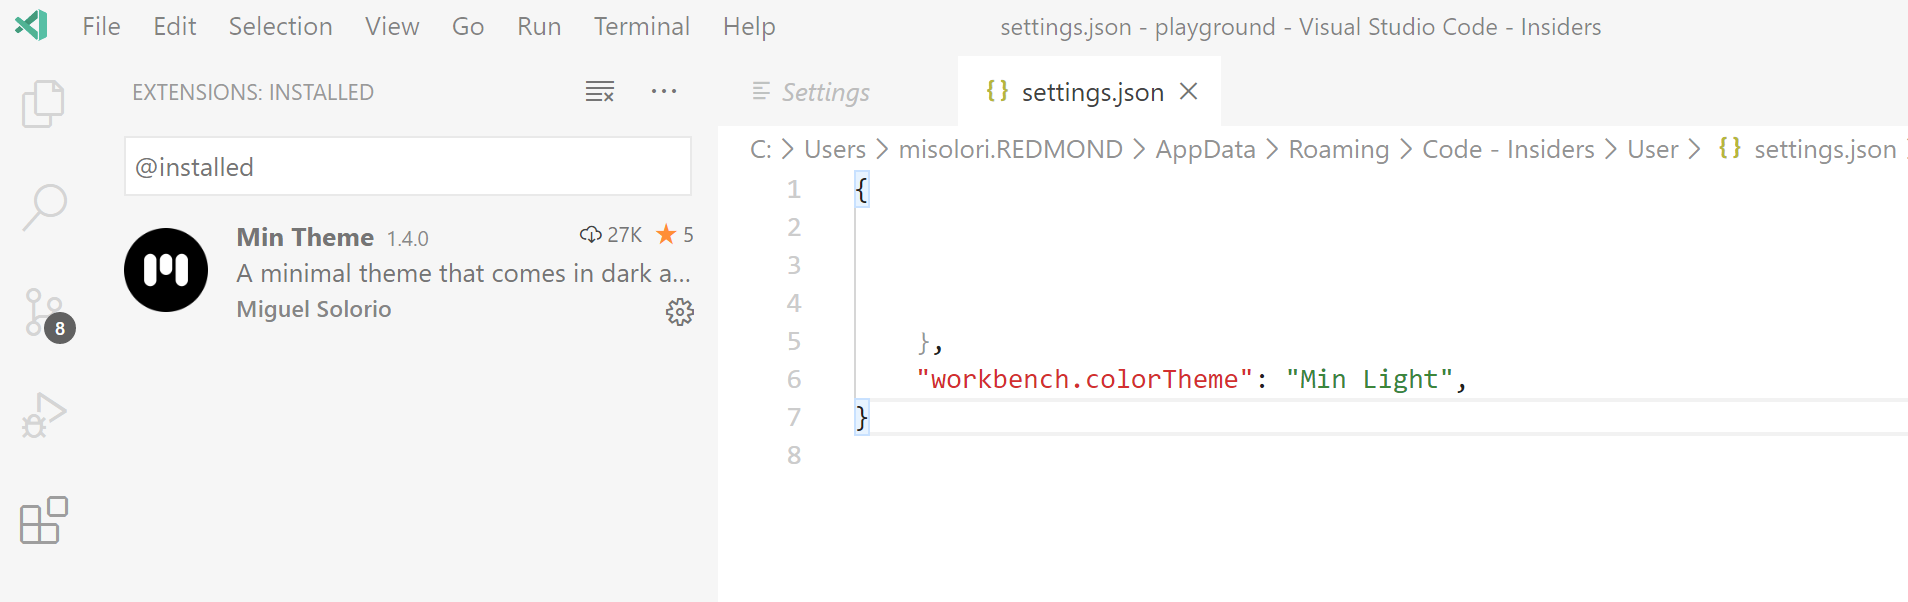Open Min Theme manage gear menu

click(x=680, y=312)
